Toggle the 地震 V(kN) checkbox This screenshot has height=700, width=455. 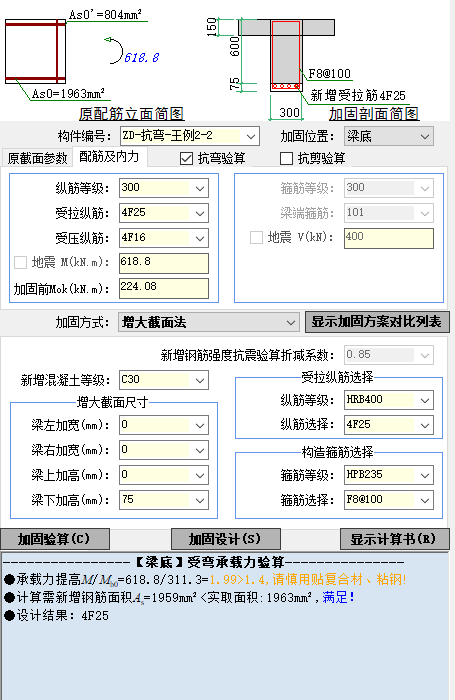click(256, 237)
